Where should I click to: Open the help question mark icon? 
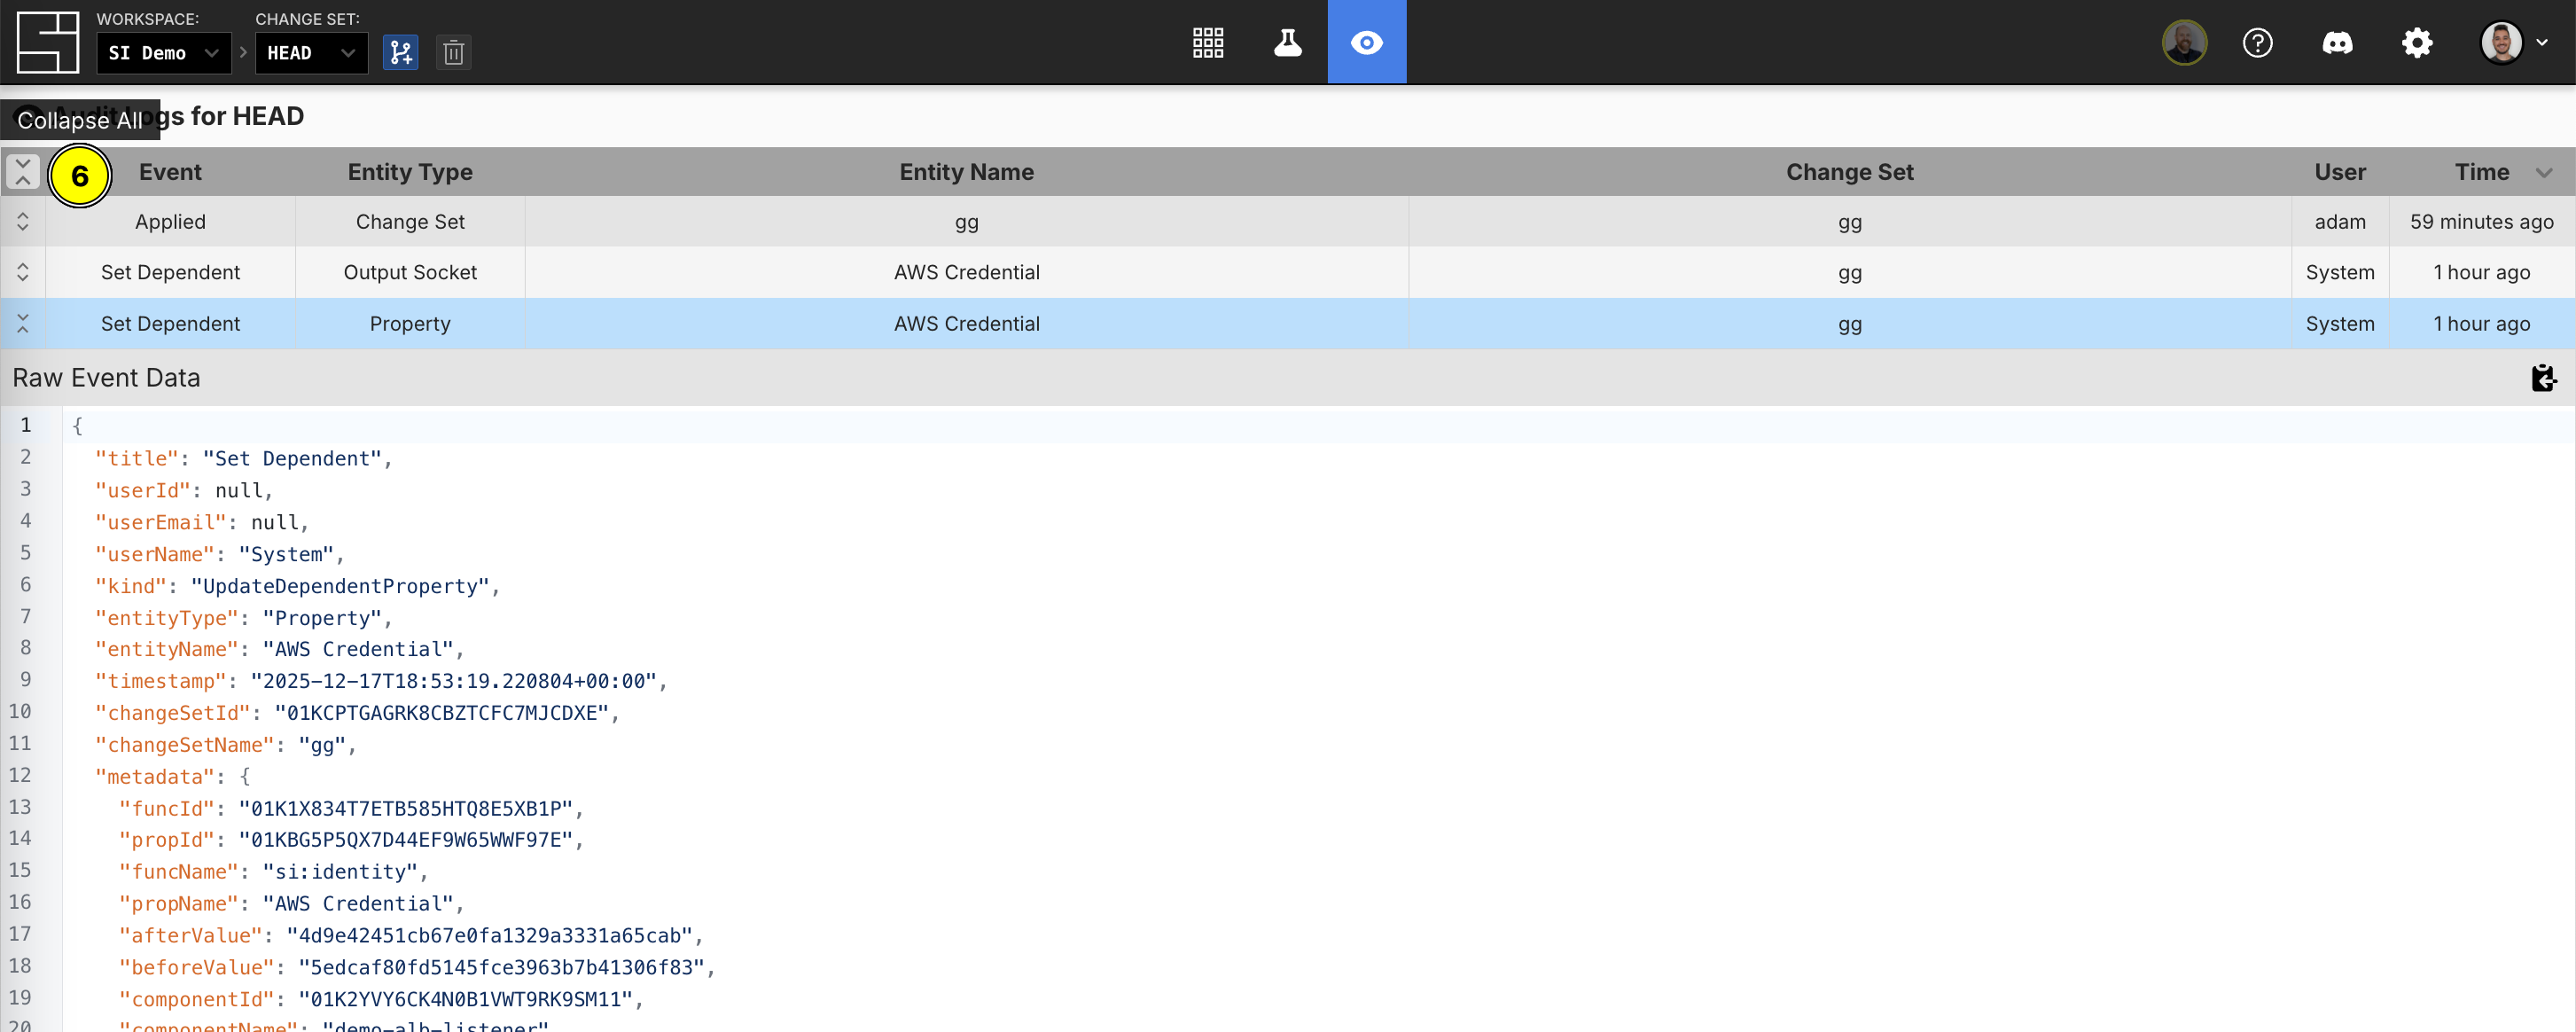2257,43
